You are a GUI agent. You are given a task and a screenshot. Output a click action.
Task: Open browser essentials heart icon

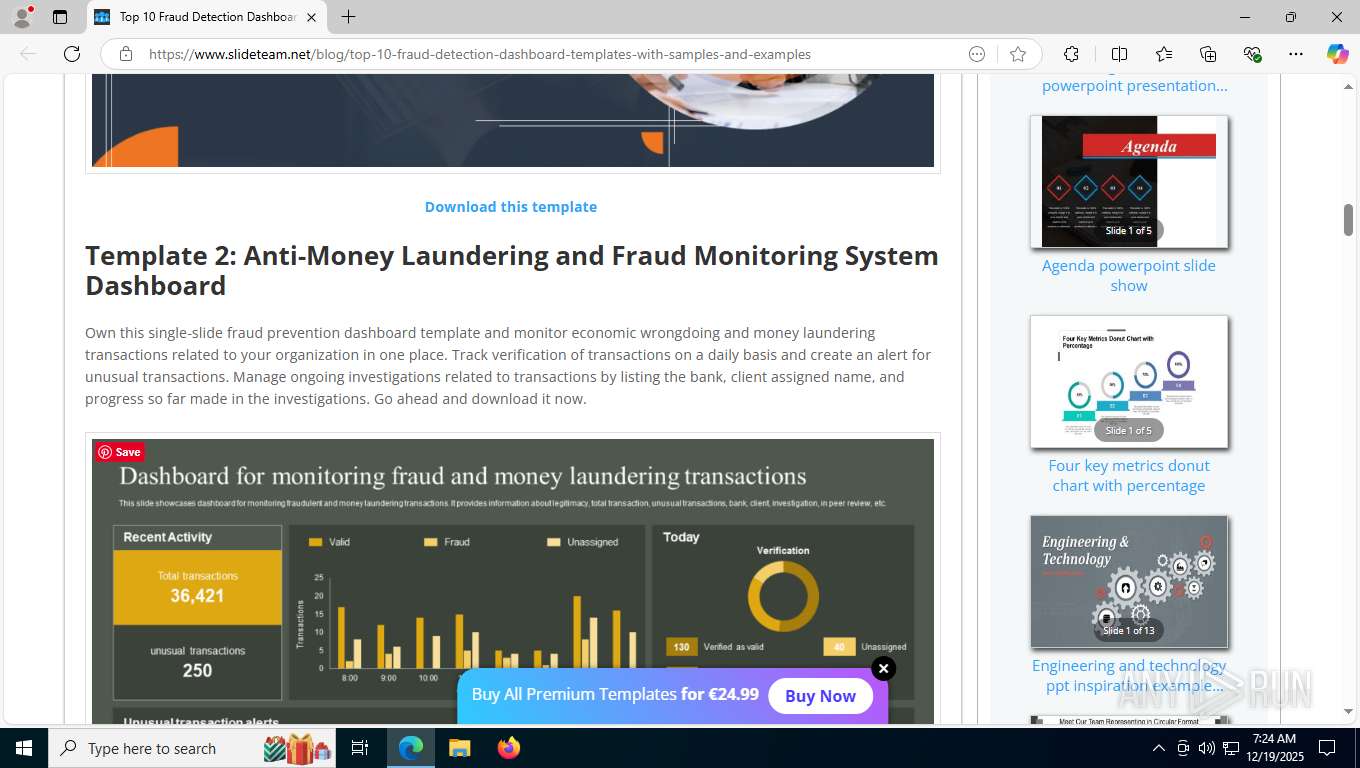coord(1252,54)
